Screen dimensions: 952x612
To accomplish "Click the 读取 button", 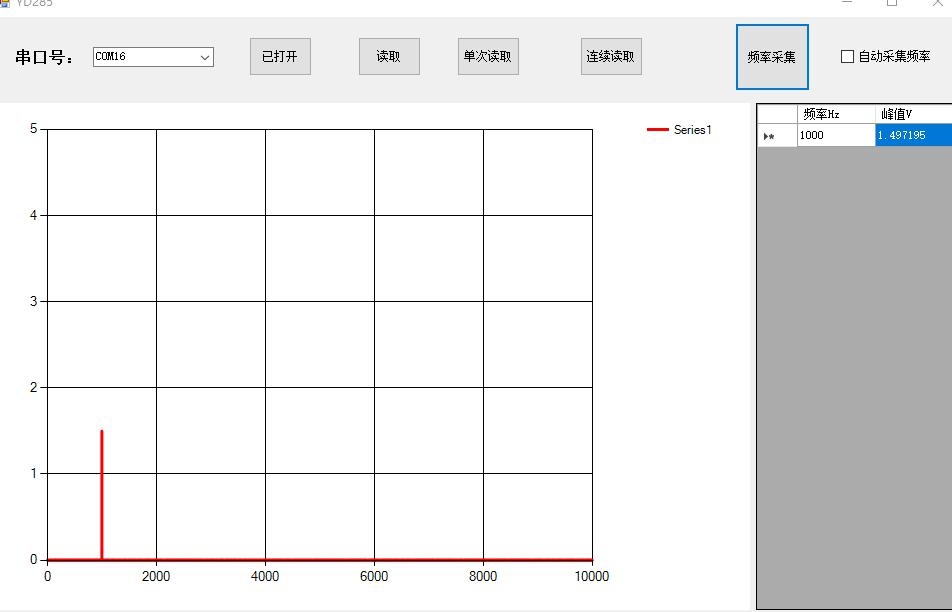I will point(389,56).
